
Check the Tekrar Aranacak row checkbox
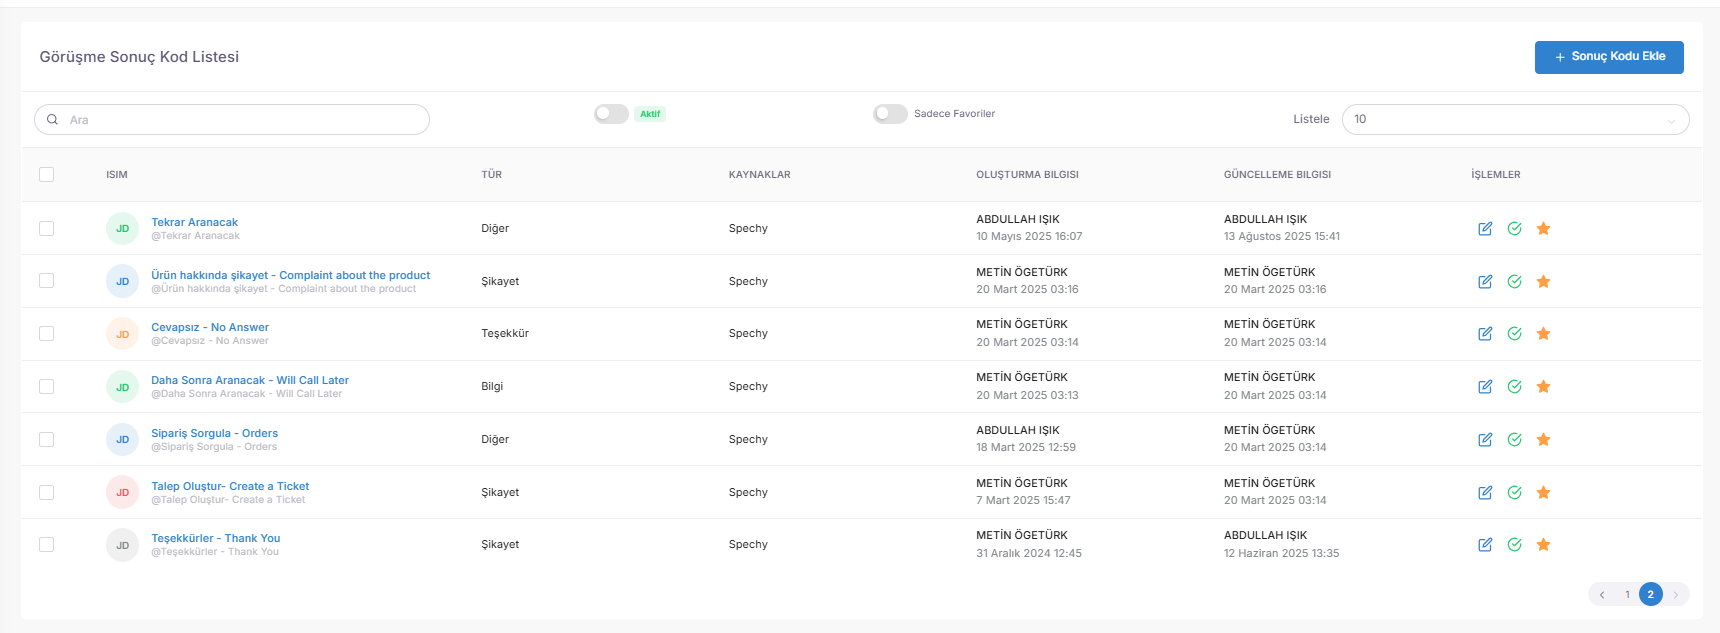pos(46,228)
